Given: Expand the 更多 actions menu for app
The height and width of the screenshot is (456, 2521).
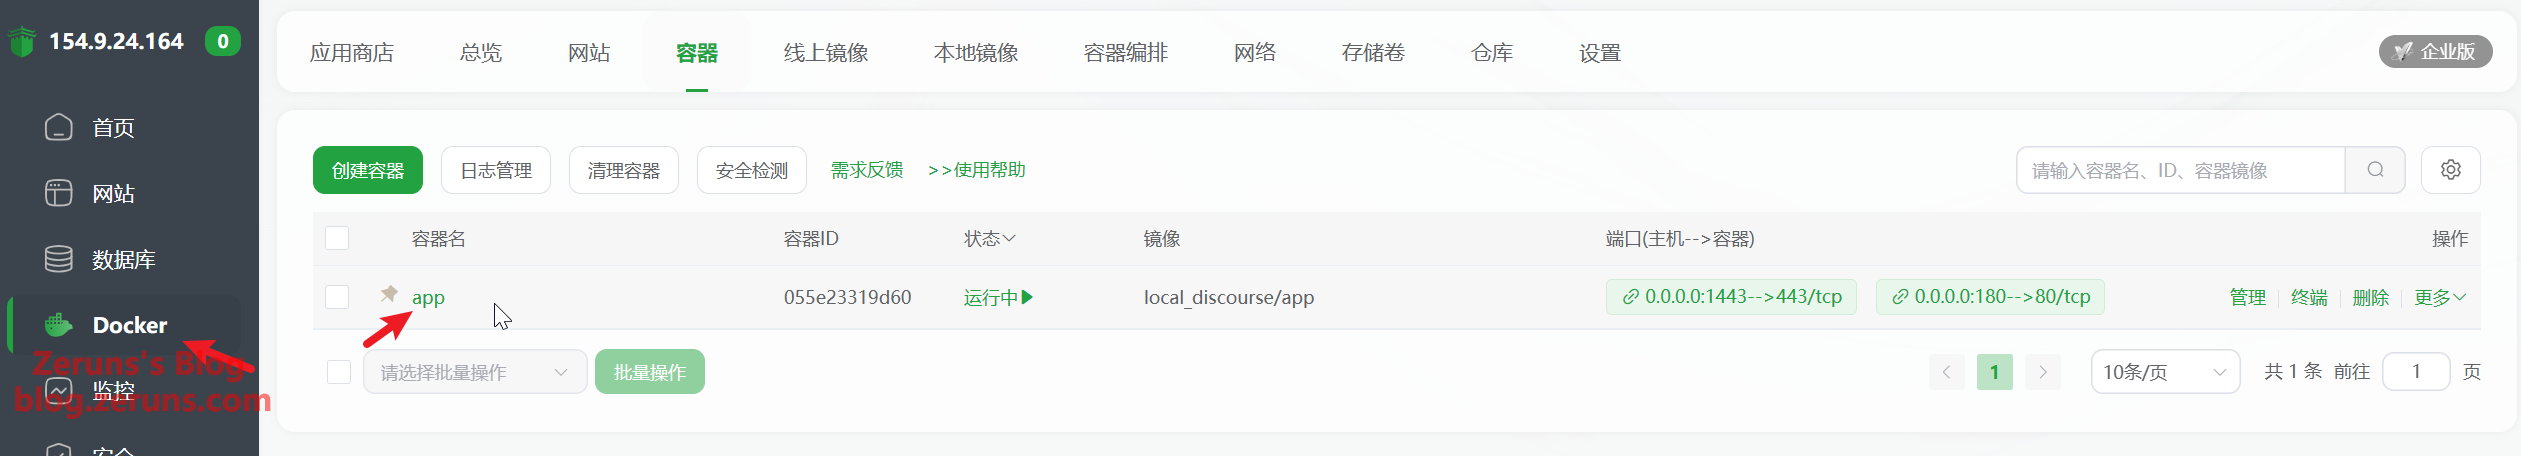Looking at the screenshot, I should (x=2439, y=297).
